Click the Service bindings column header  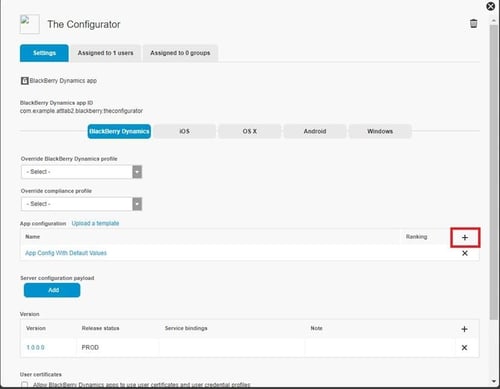click(x=186, y=328)
